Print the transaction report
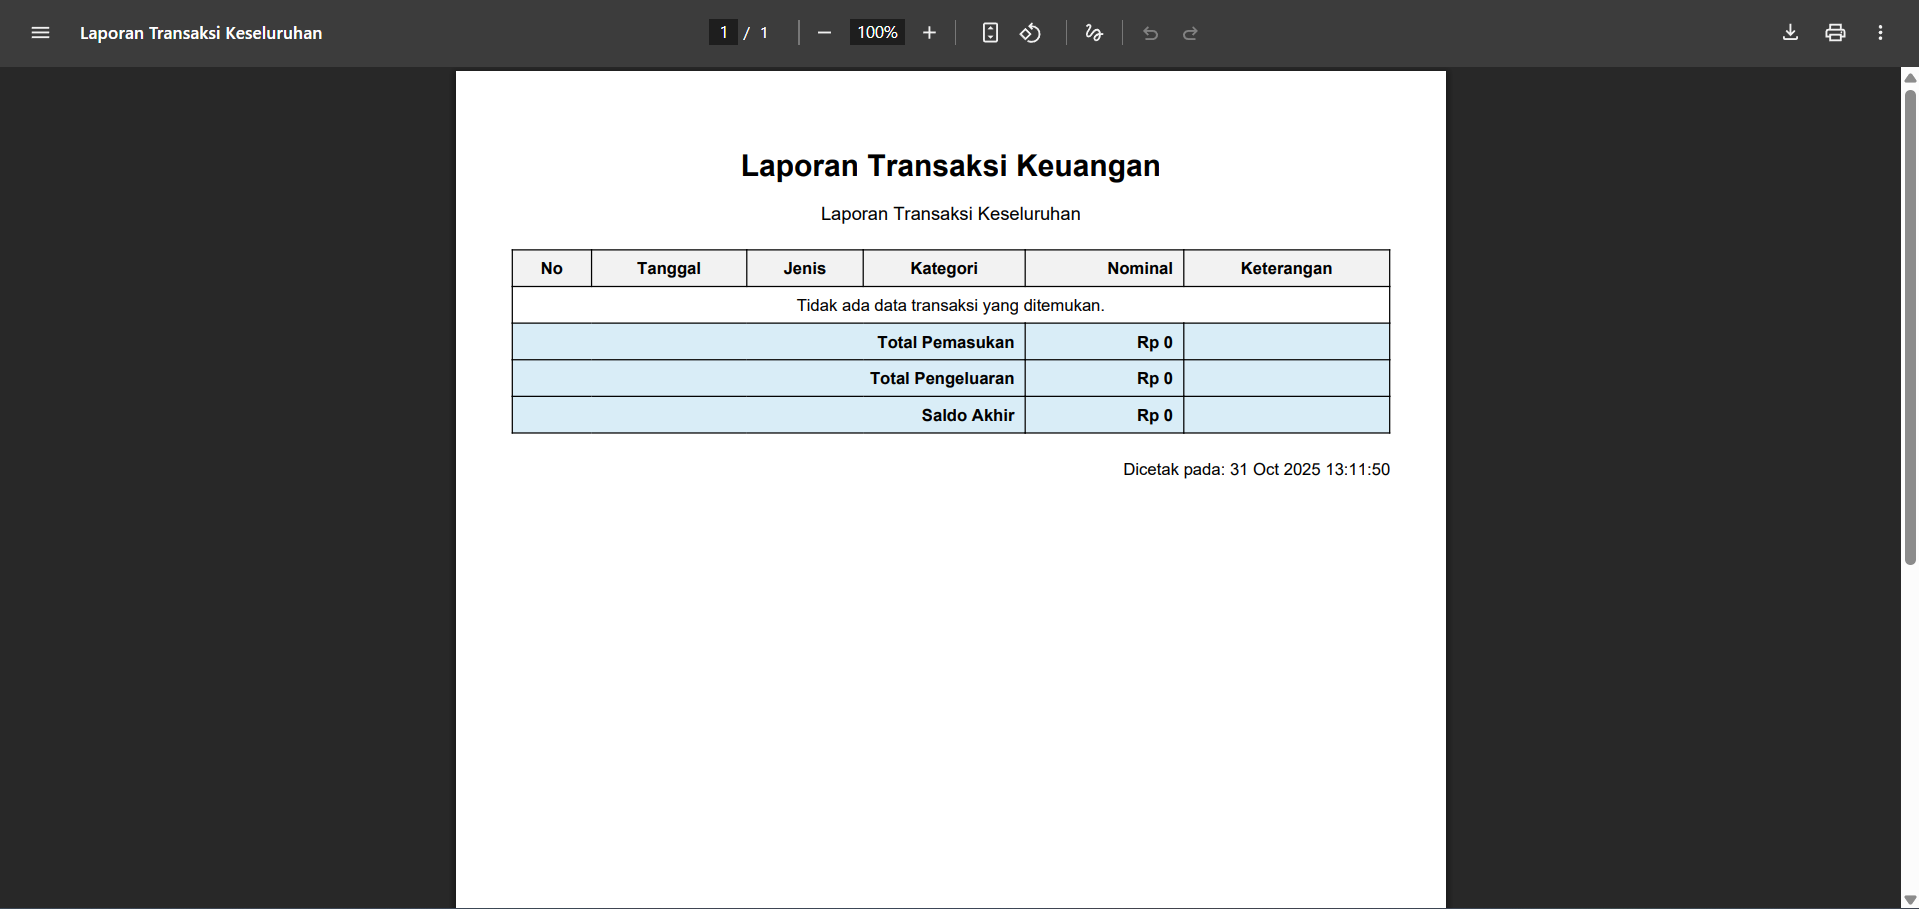The image size is (1919, 909). click(x=1835, y=33)
